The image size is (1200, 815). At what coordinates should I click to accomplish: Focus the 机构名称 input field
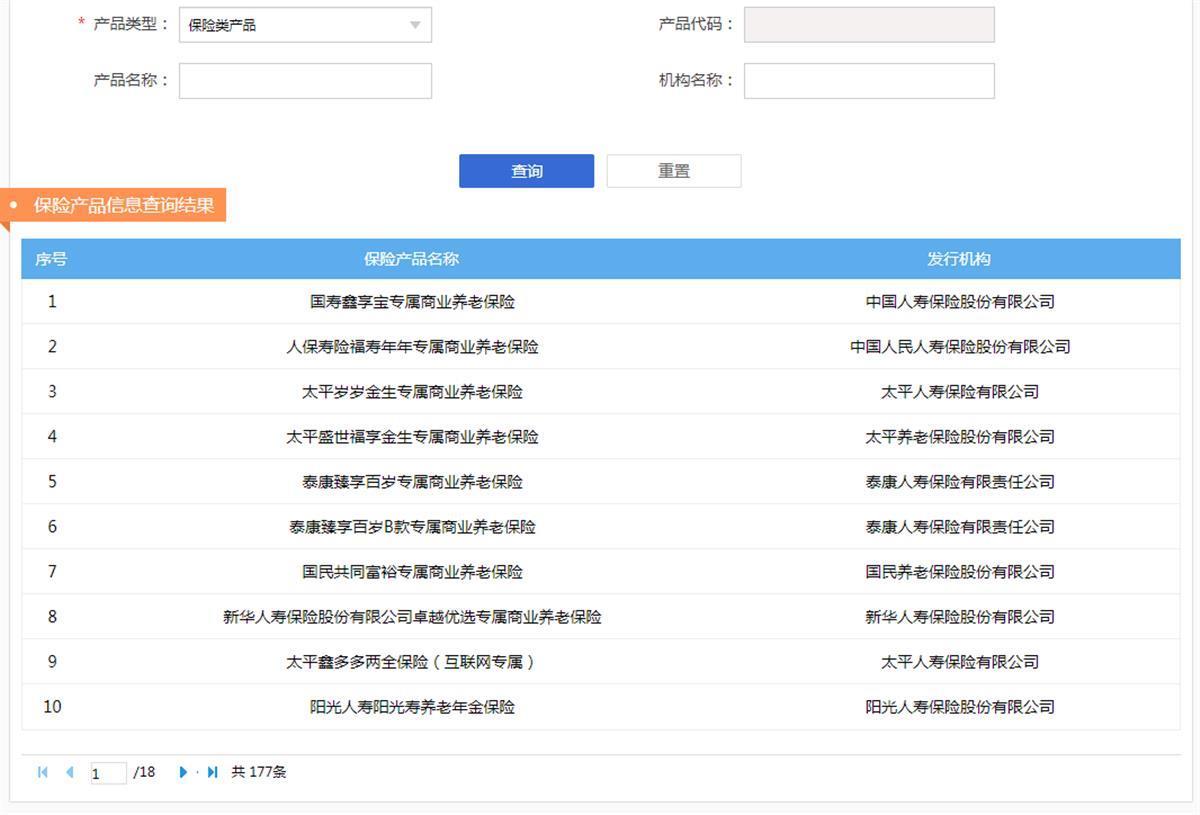pyautogui.click(x=868, y=81)
